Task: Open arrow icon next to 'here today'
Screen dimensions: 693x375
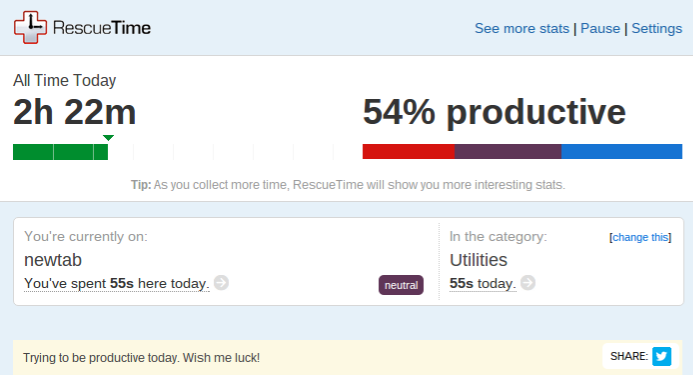Action: point(221,283)
